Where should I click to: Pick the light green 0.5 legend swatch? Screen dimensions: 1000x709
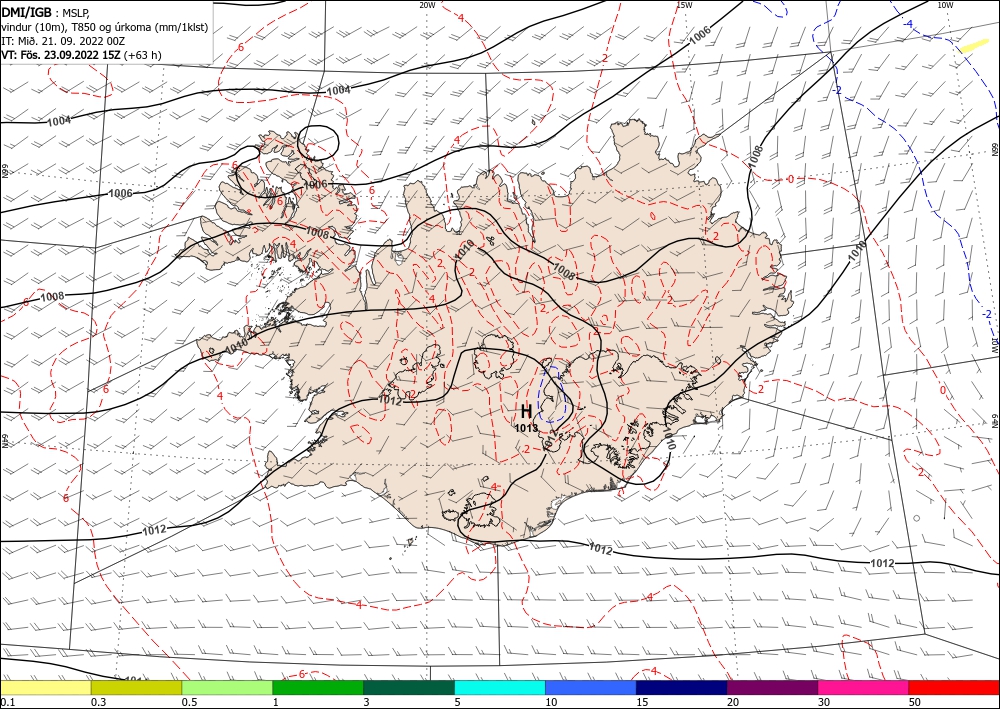tap(227, 687)
